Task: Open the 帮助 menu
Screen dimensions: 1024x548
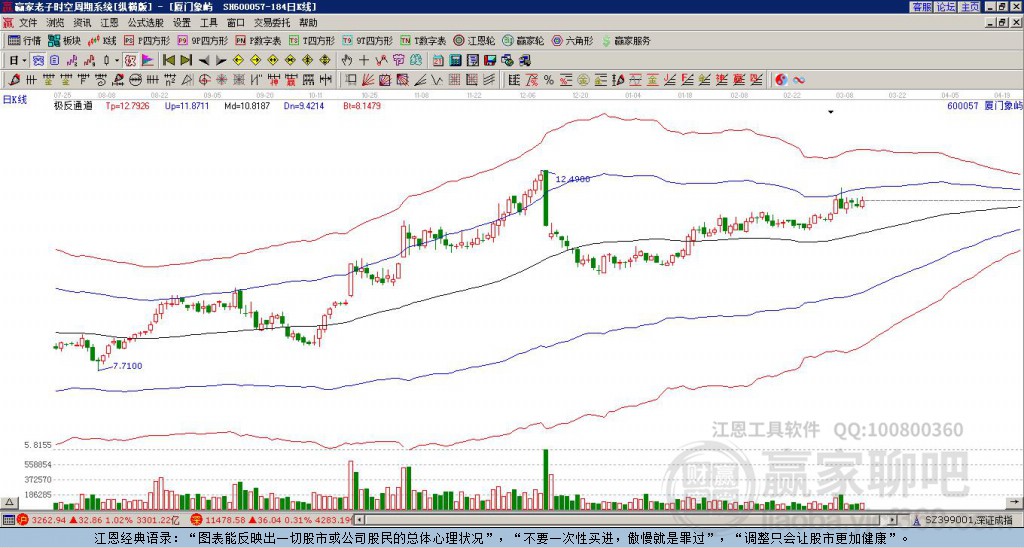Action: point(308,23)
